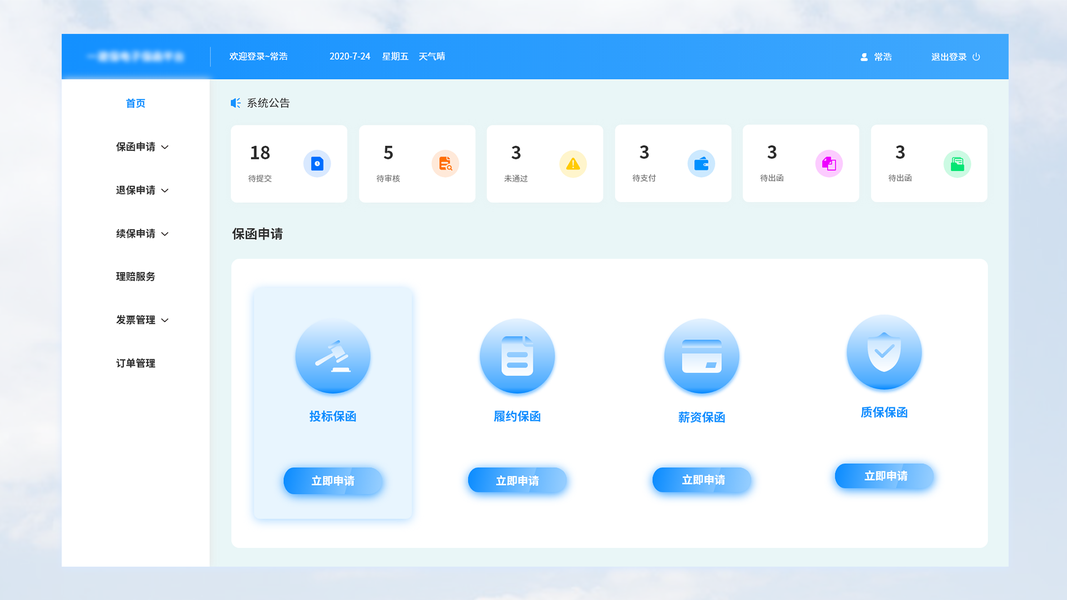The width and height of the screenshot is (1067, 600).
Task: Open 订单管理 in the sidebar
Action: pos(135,363)
